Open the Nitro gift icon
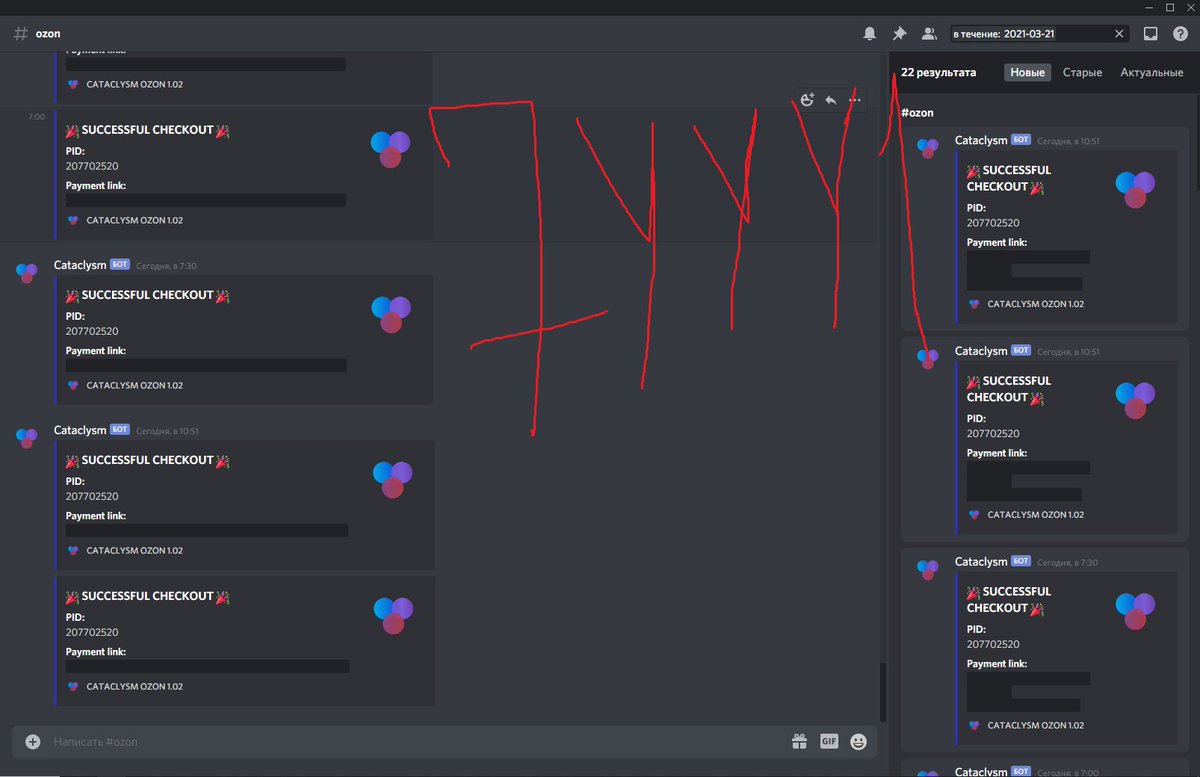This screenshot has height=777, width=1200. [x=799, y=742]
